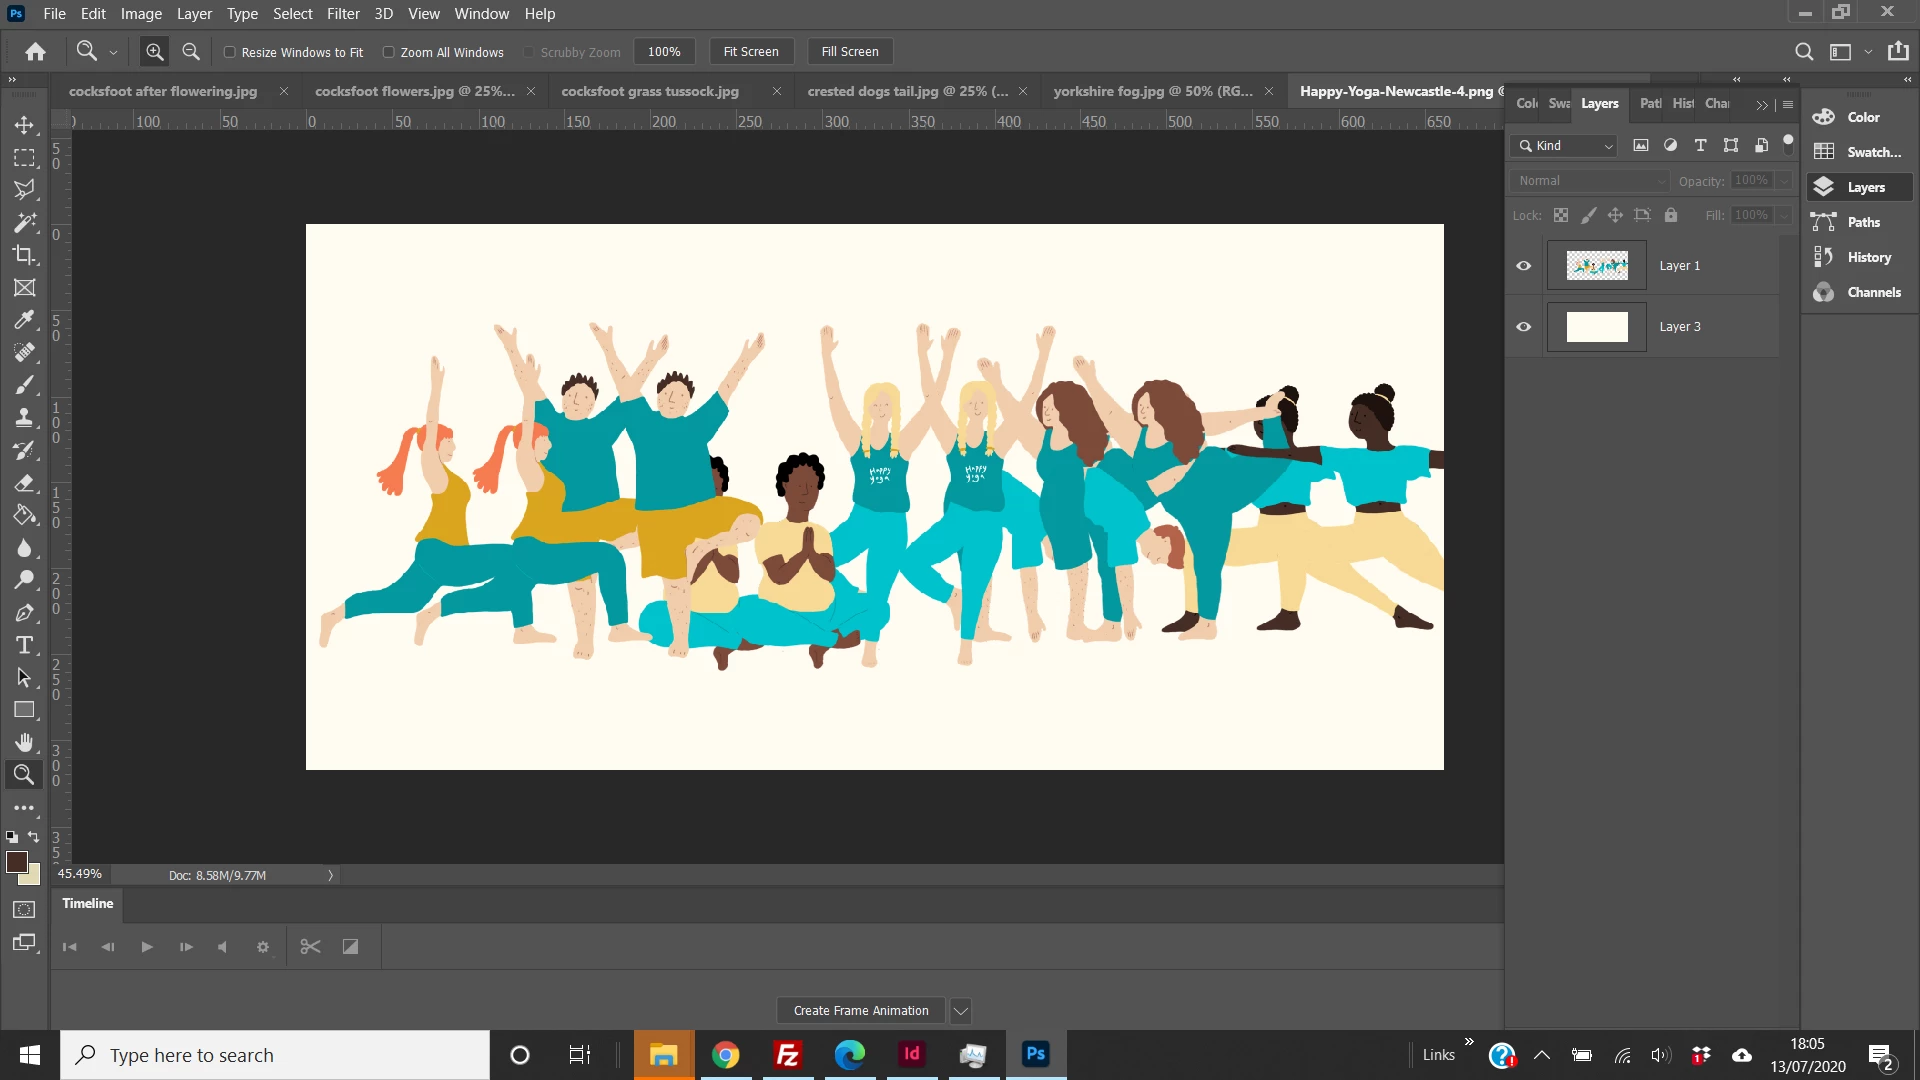Select Layer 3 thumbnail
The height and width of the screenshot is (1080, 1920).
pyautogui.click(x=1596, y=327)
